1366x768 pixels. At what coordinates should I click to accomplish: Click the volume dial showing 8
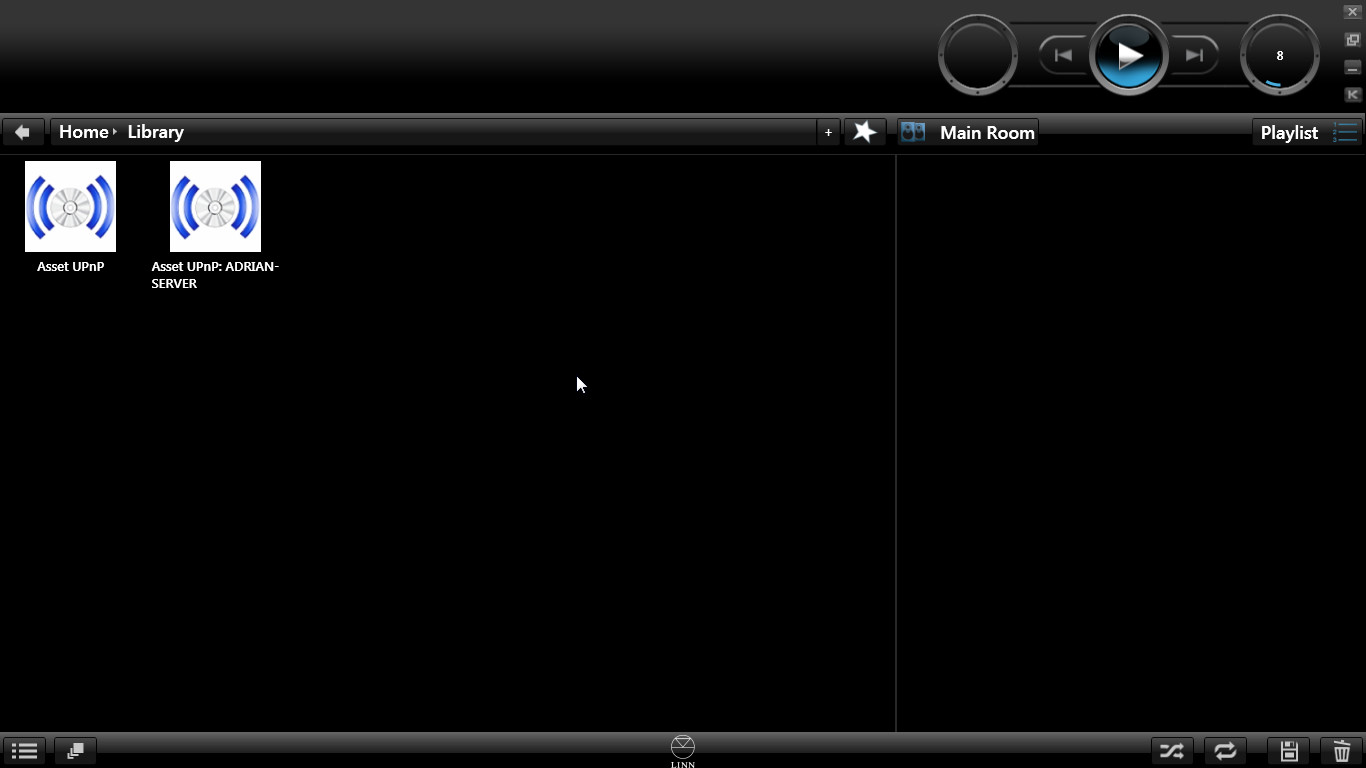point(1279,56)
